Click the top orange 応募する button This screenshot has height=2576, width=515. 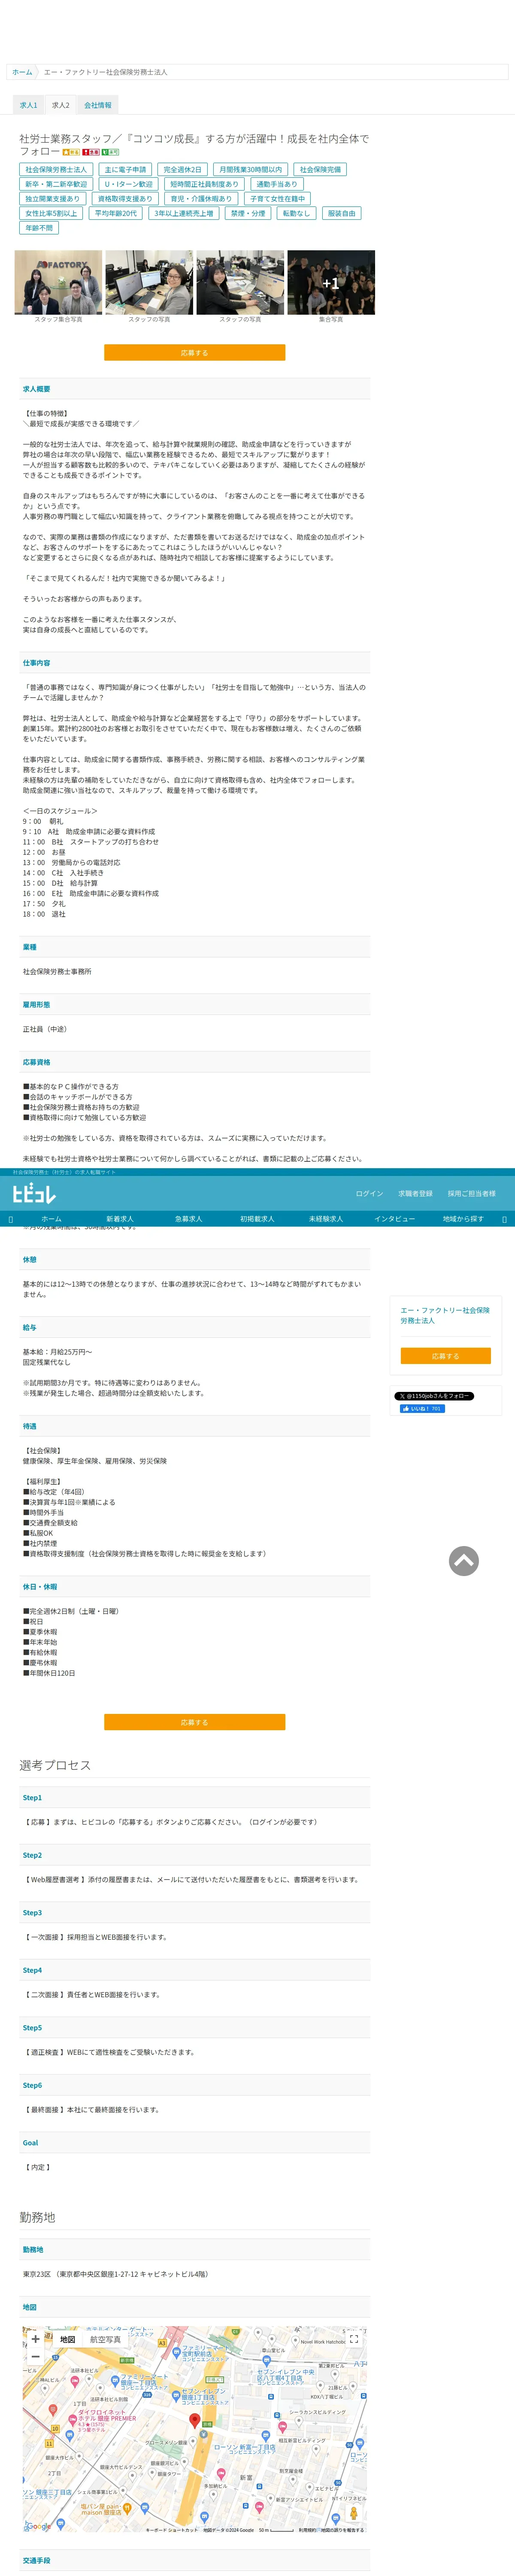194,353
